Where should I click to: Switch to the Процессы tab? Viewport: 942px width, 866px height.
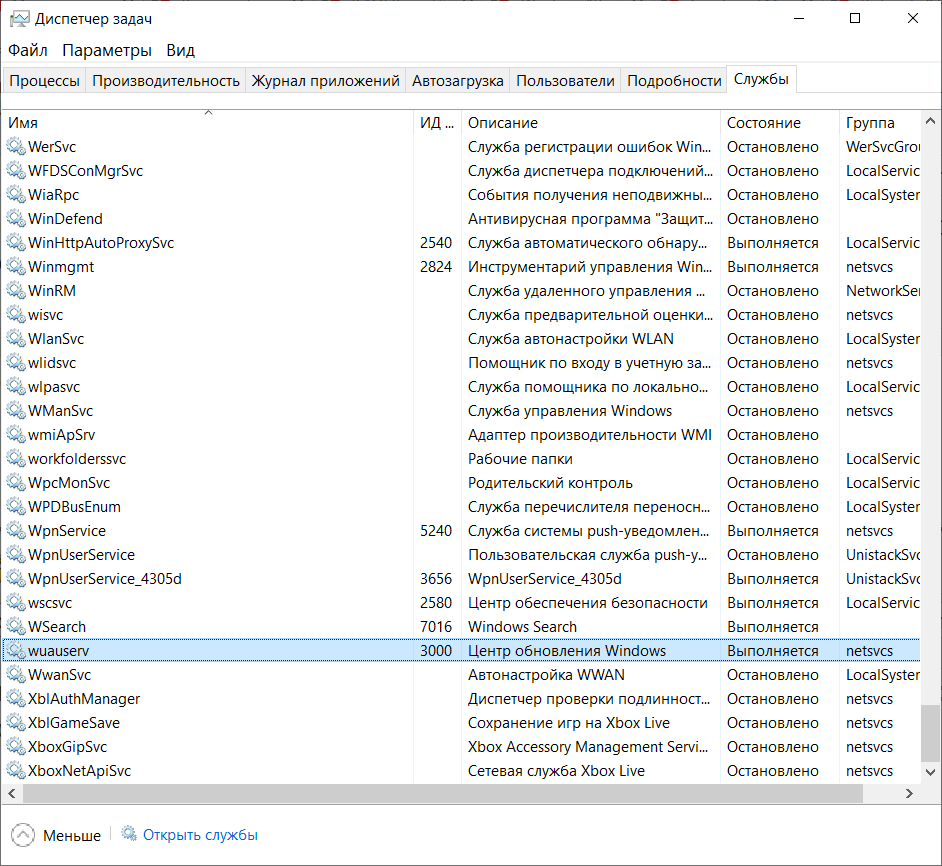tap(44, 81)
